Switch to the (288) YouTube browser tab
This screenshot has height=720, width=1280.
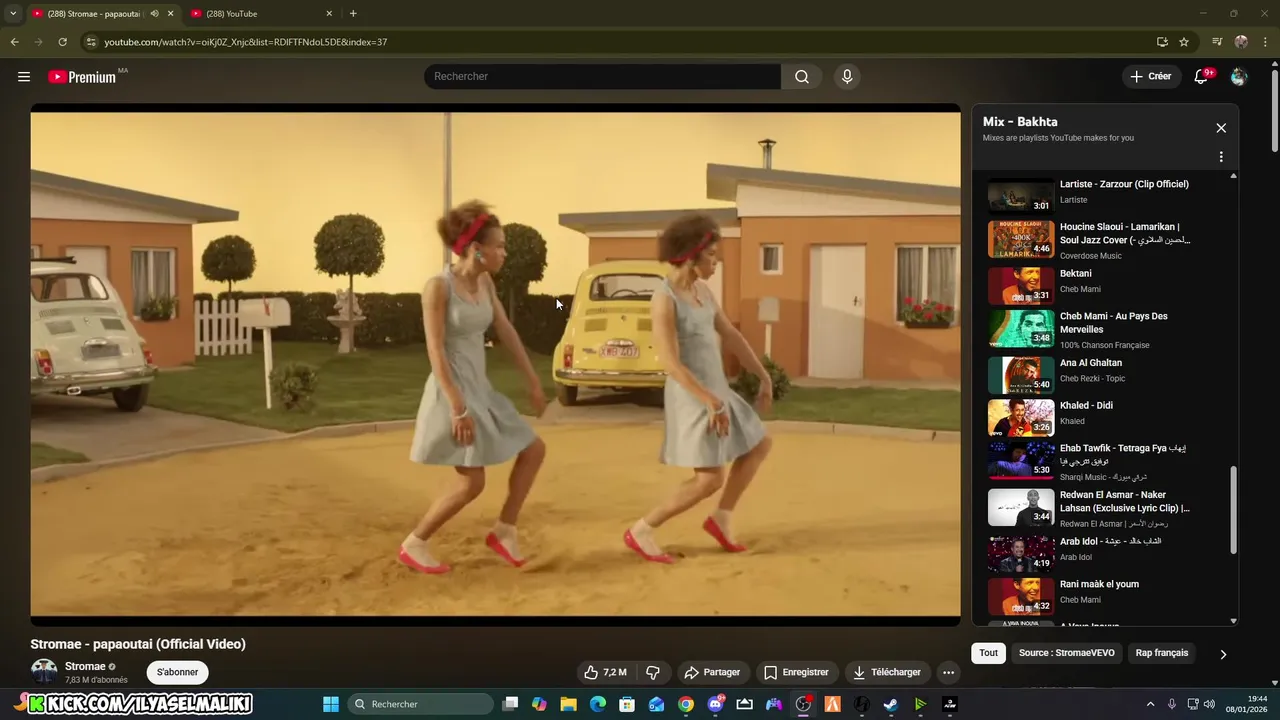[253, 14]
